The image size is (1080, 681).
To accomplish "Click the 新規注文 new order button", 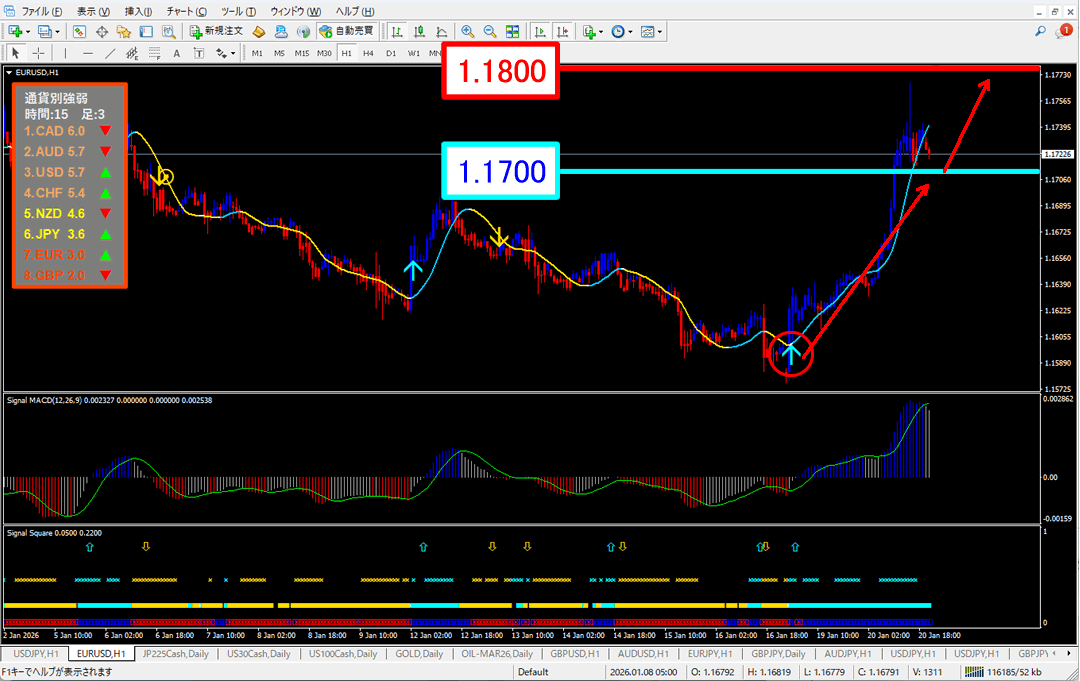I will (217, 32).
